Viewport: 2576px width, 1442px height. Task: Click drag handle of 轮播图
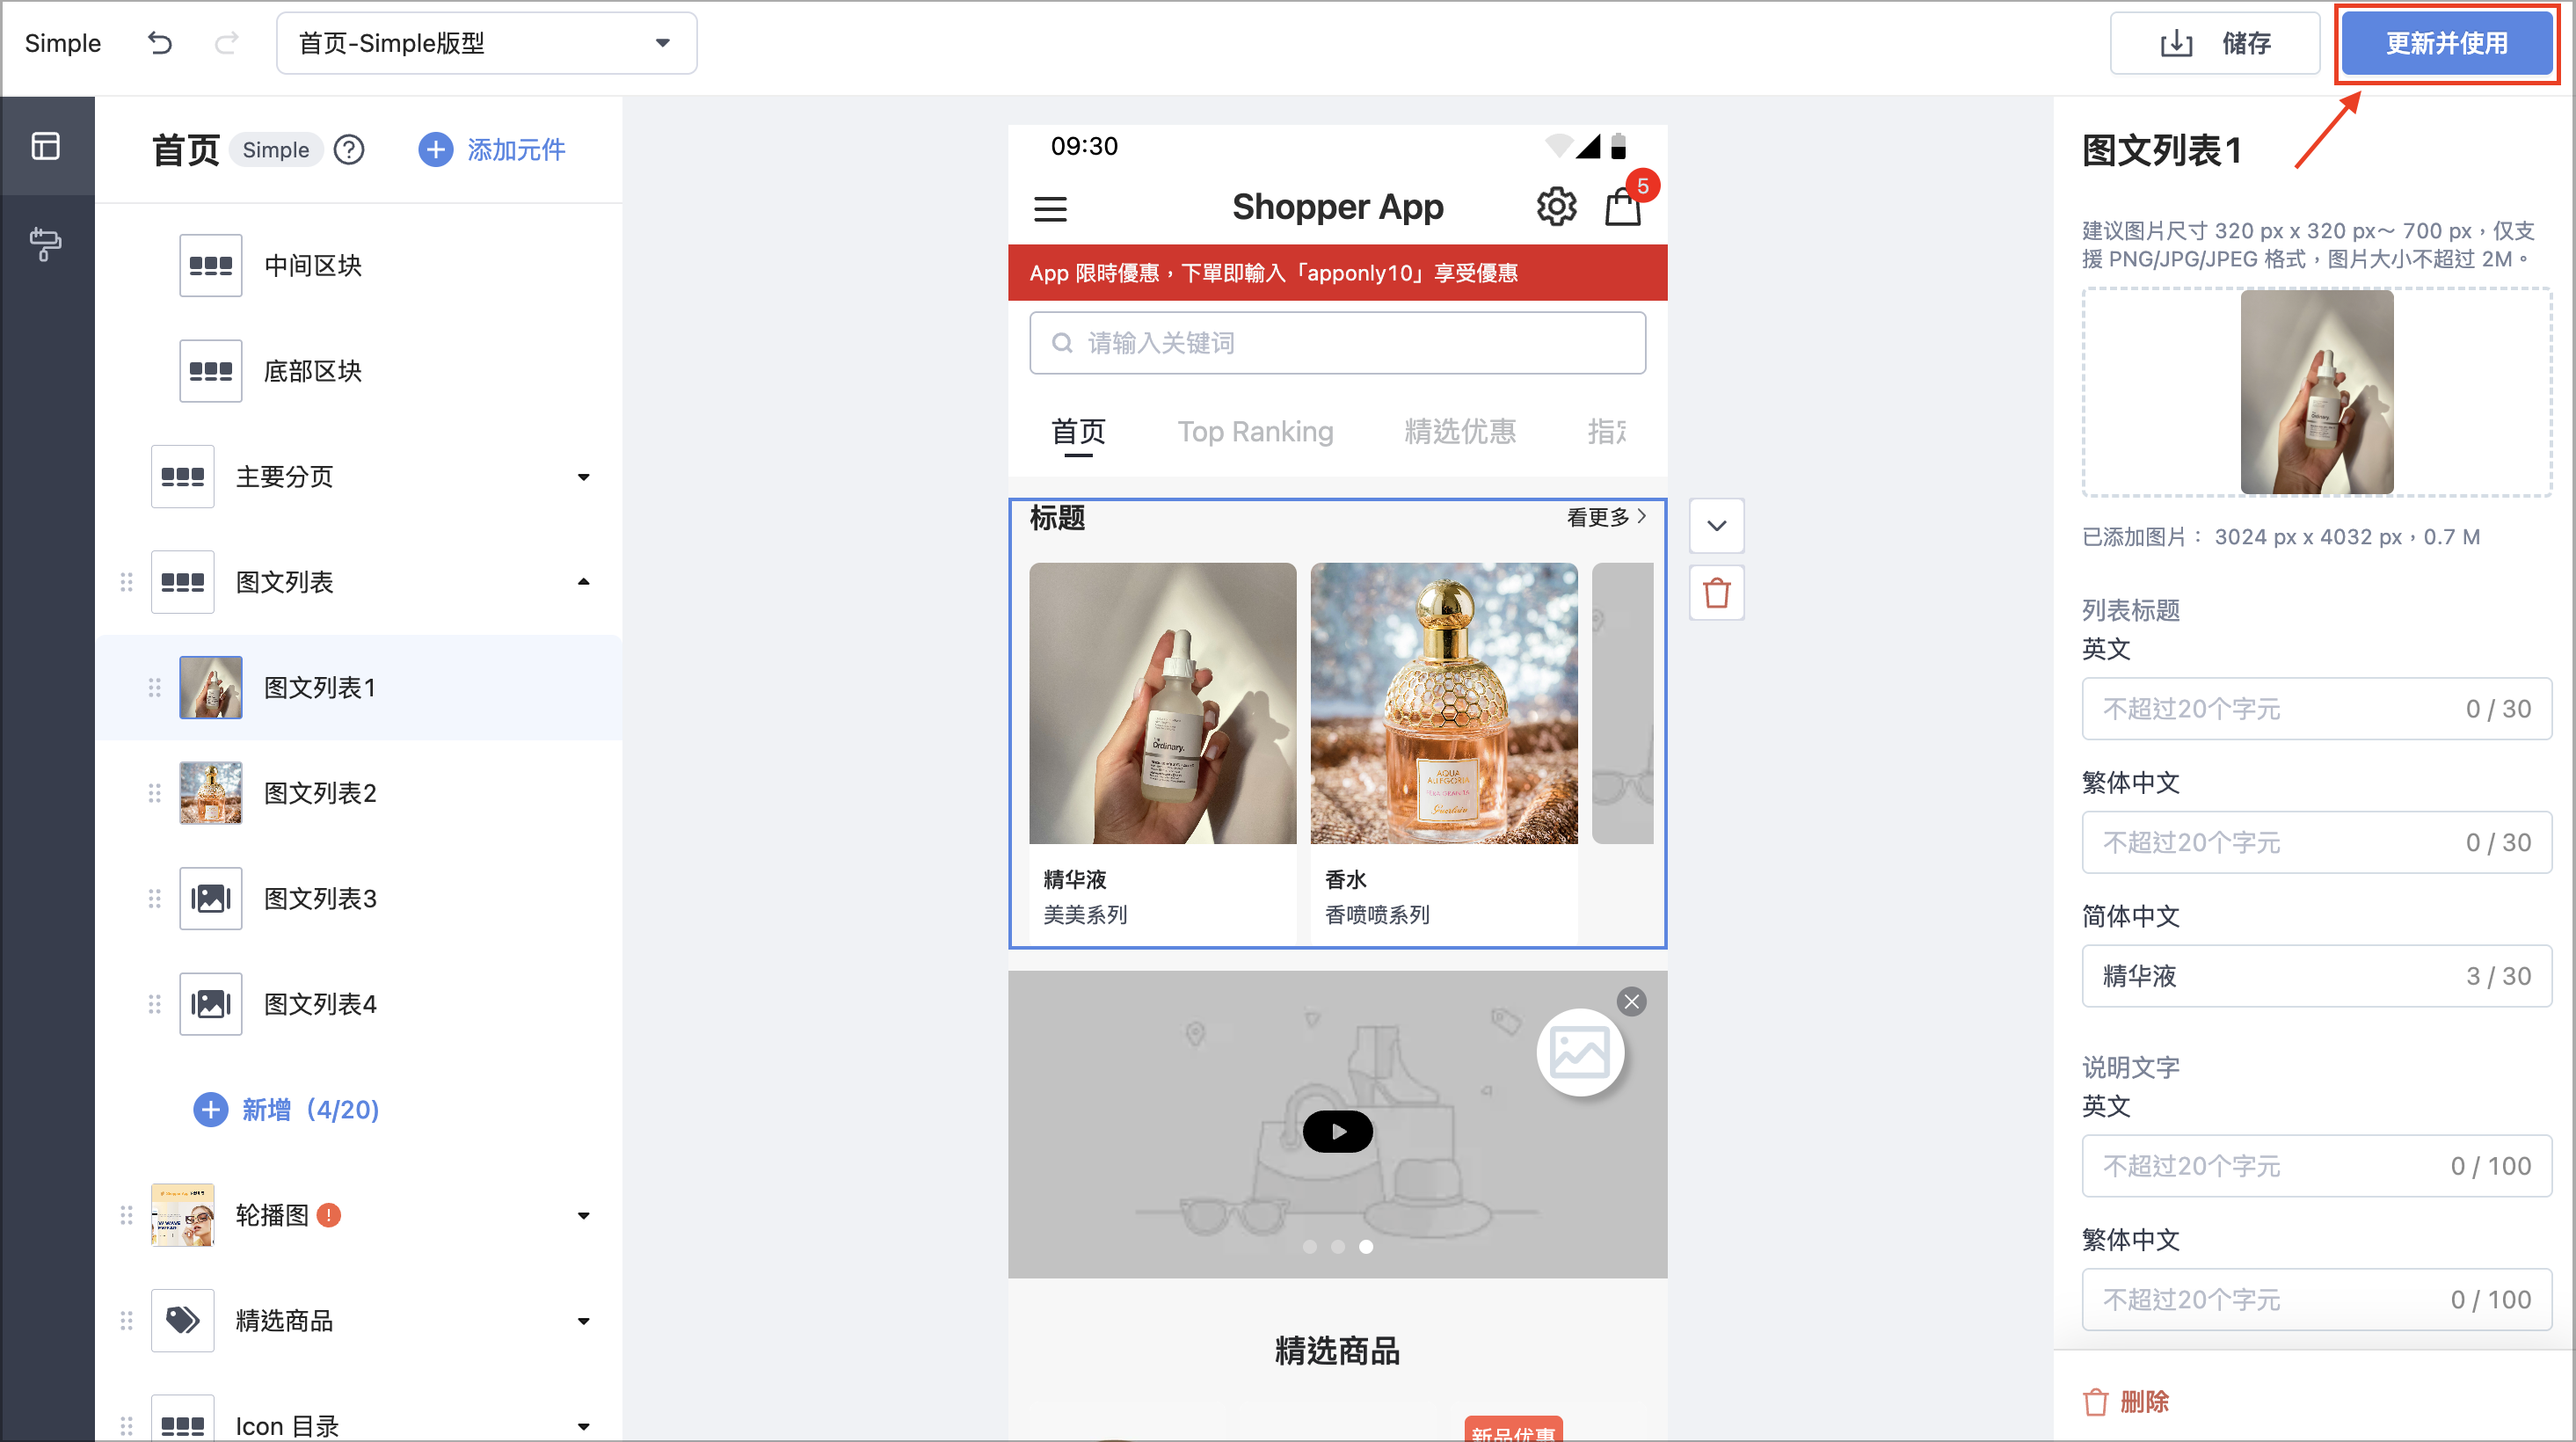126,1215
